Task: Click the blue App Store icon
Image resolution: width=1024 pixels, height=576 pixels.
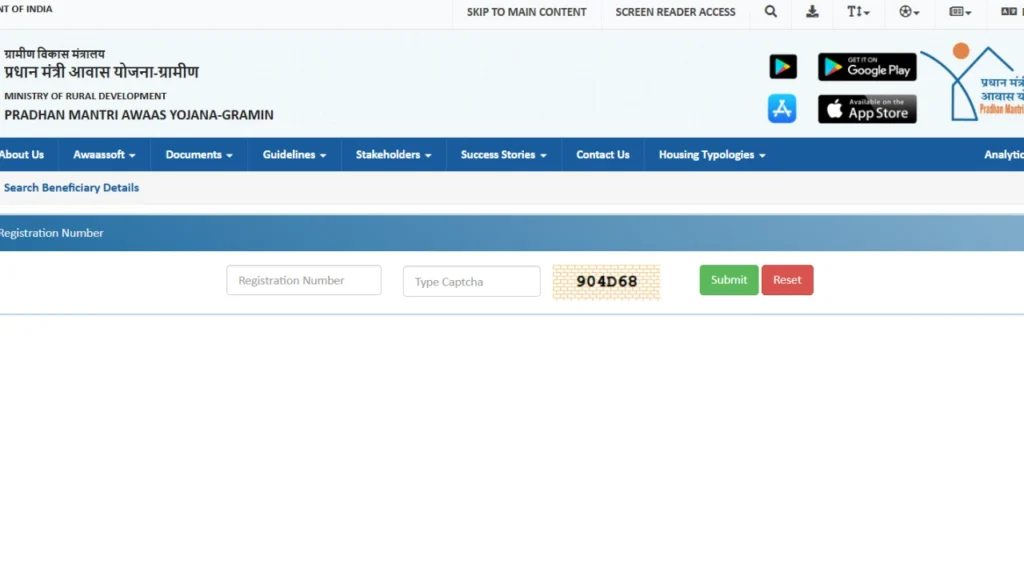Action: 782,109
